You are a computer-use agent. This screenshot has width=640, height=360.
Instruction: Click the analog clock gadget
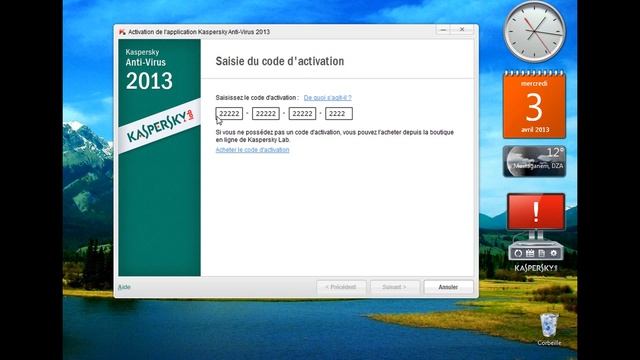[534, 32]
